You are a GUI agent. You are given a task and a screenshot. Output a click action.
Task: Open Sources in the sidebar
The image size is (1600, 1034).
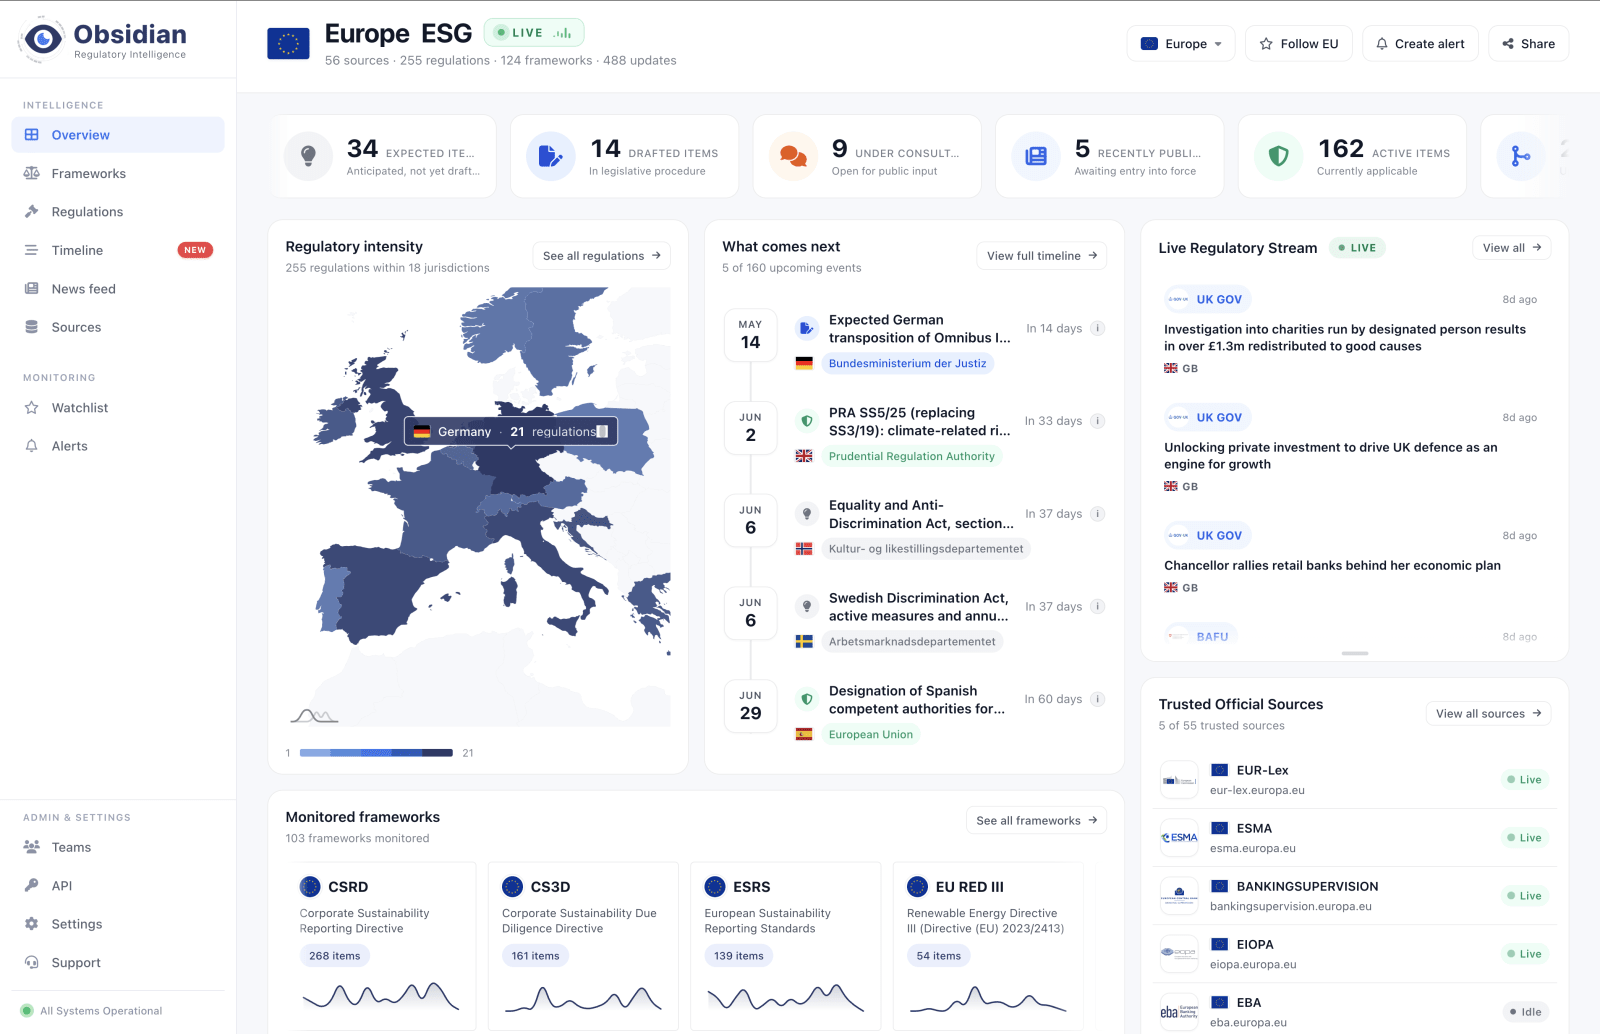[x=118, y=328]
